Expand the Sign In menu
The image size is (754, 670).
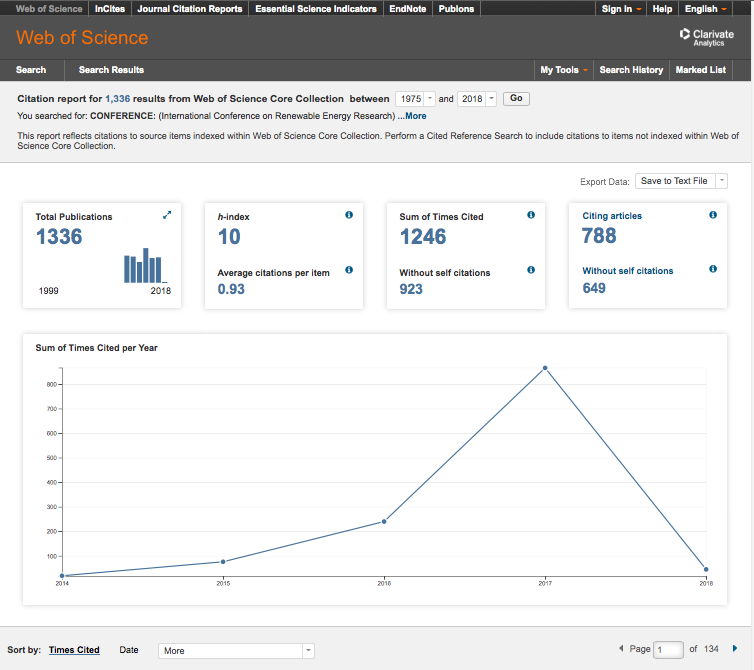[x=621, y=9]
